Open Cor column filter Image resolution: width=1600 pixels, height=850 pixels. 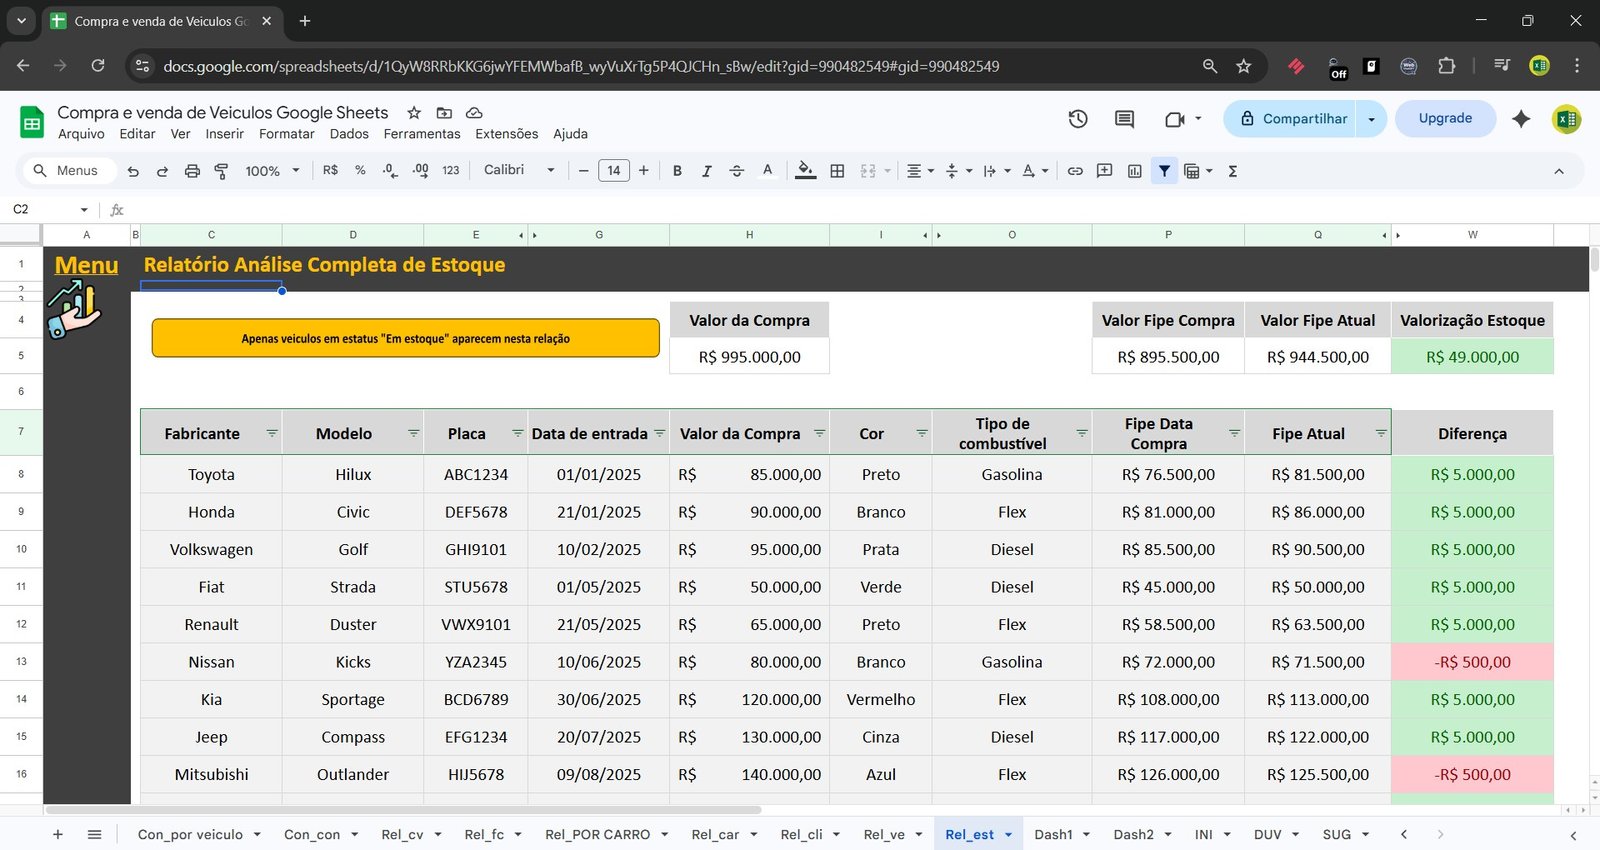pos(922,433)
